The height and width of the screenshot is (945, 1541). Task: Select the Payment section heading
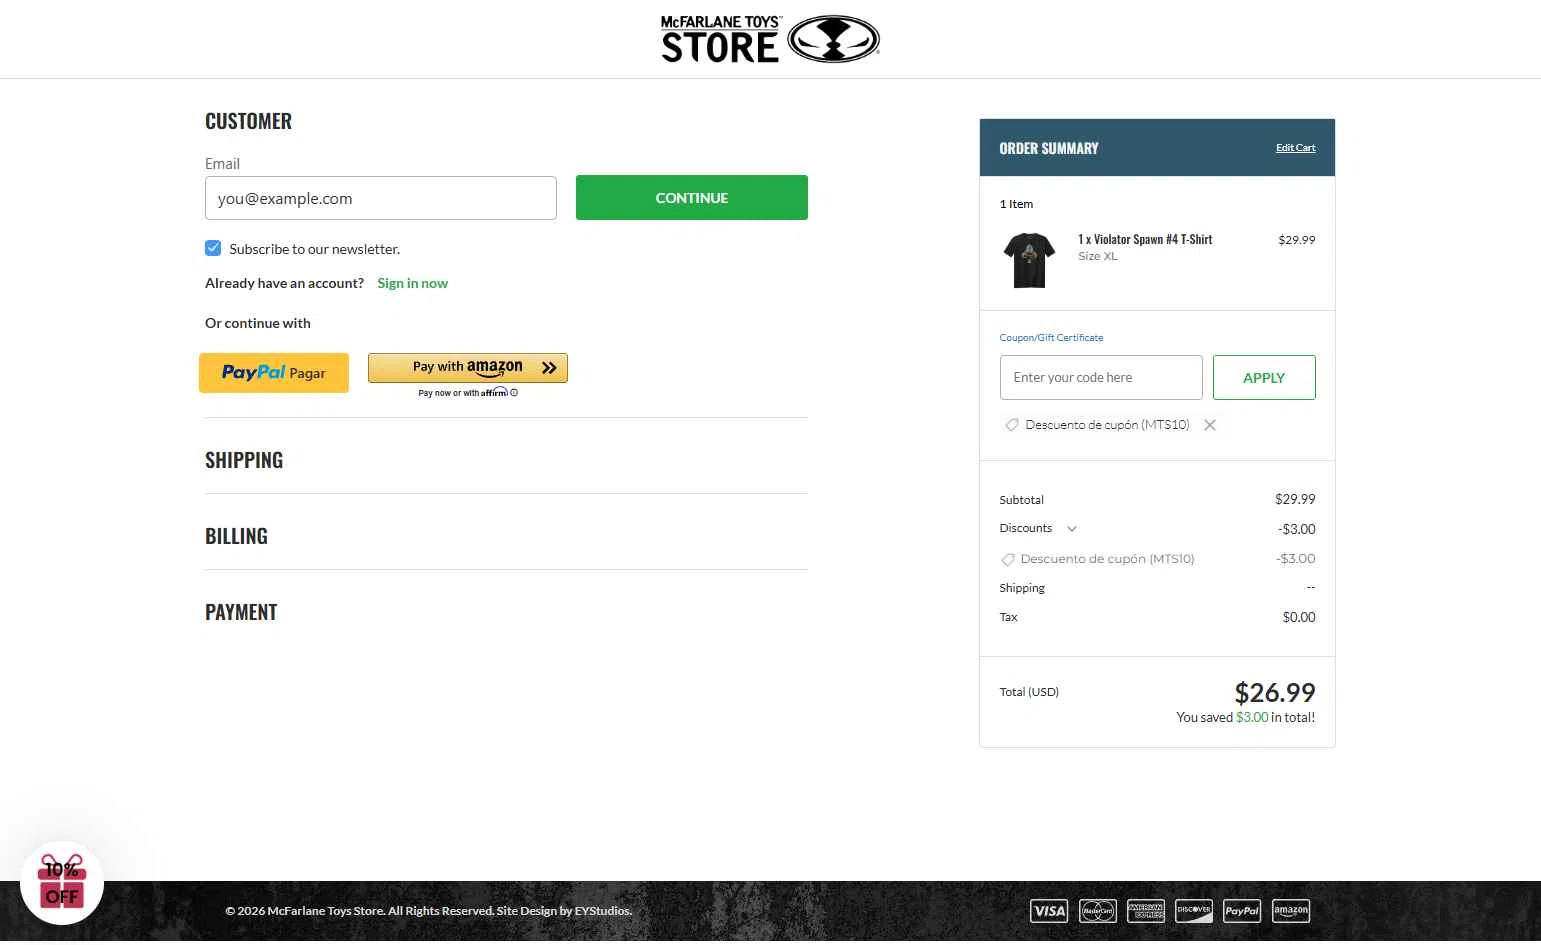coord(241,612)
